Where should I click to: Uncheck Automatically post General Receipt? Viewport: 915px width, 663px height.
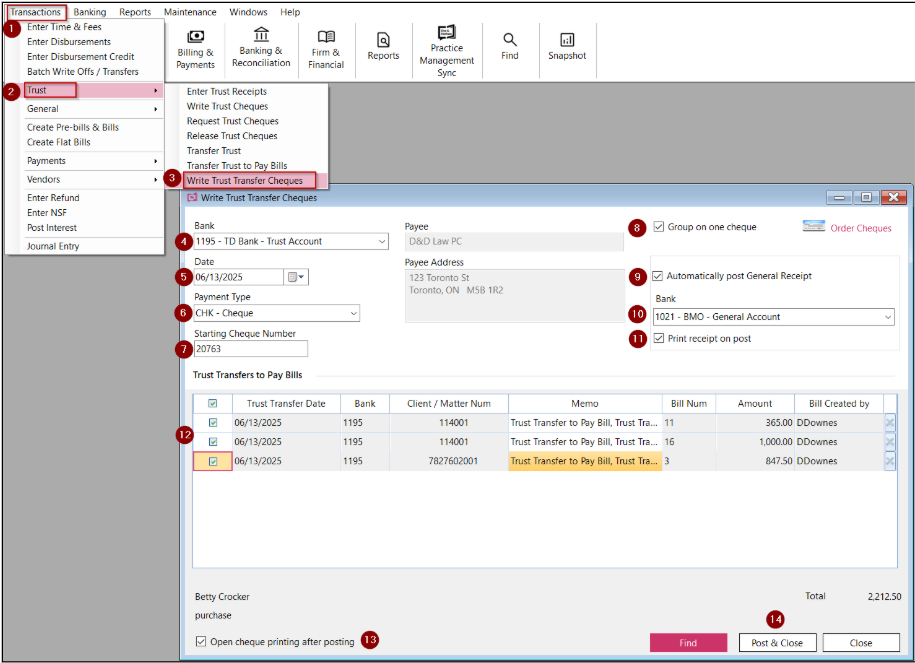(658, 276)
